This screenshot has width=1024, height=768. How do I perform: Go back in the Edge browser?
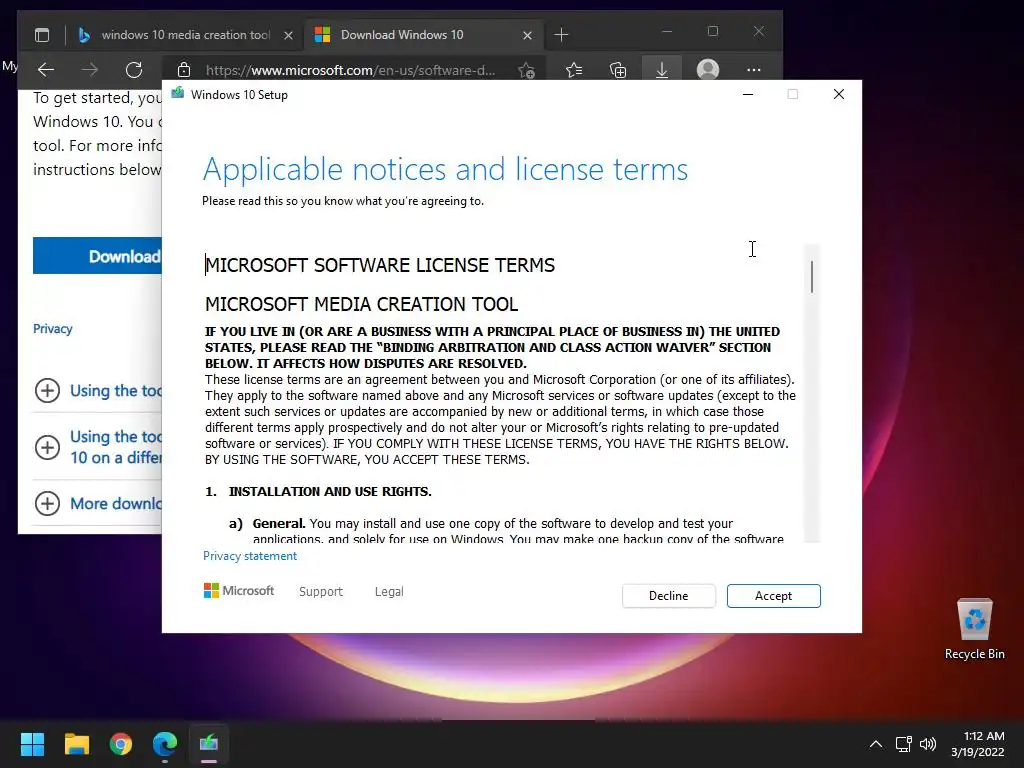click(46, 69)
